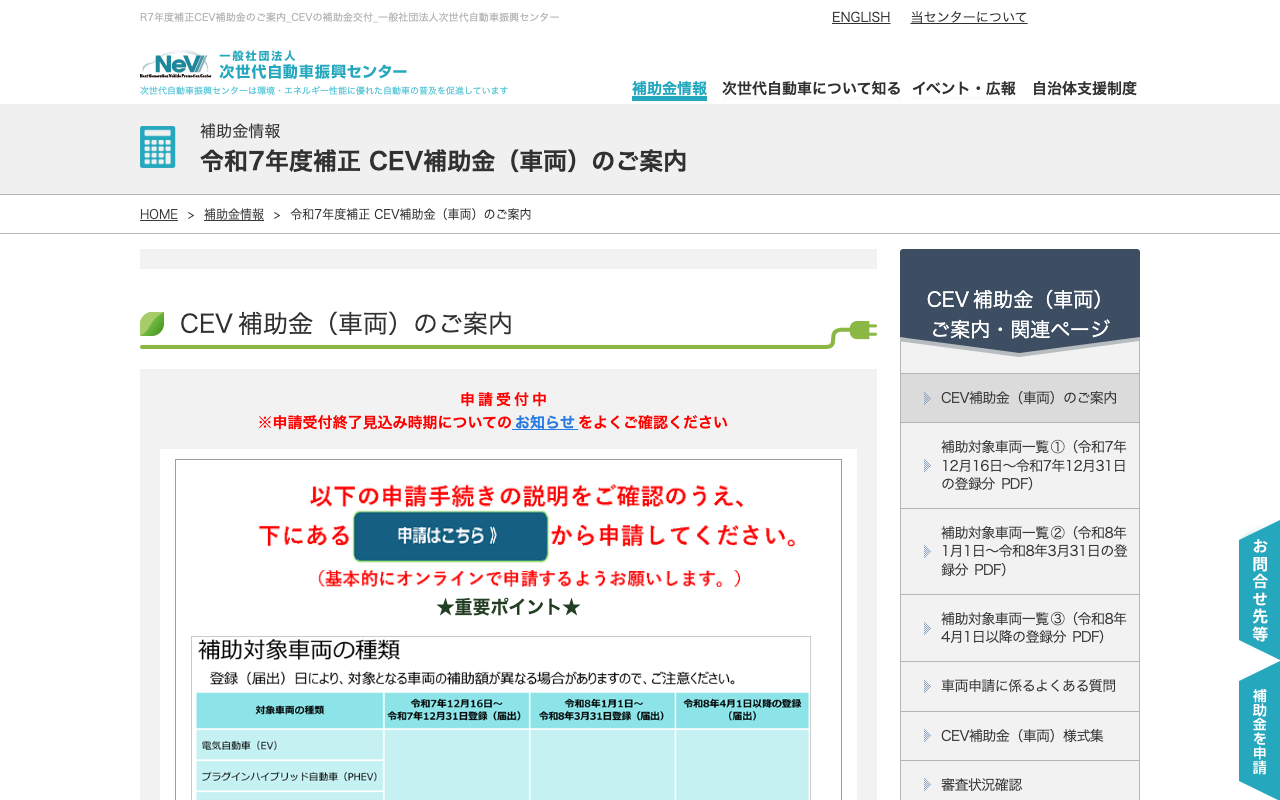The height and width of the screenshot is (800, 1280).
Task: Open the 補助金情報 navigation menu
Action: coord(669,88)
